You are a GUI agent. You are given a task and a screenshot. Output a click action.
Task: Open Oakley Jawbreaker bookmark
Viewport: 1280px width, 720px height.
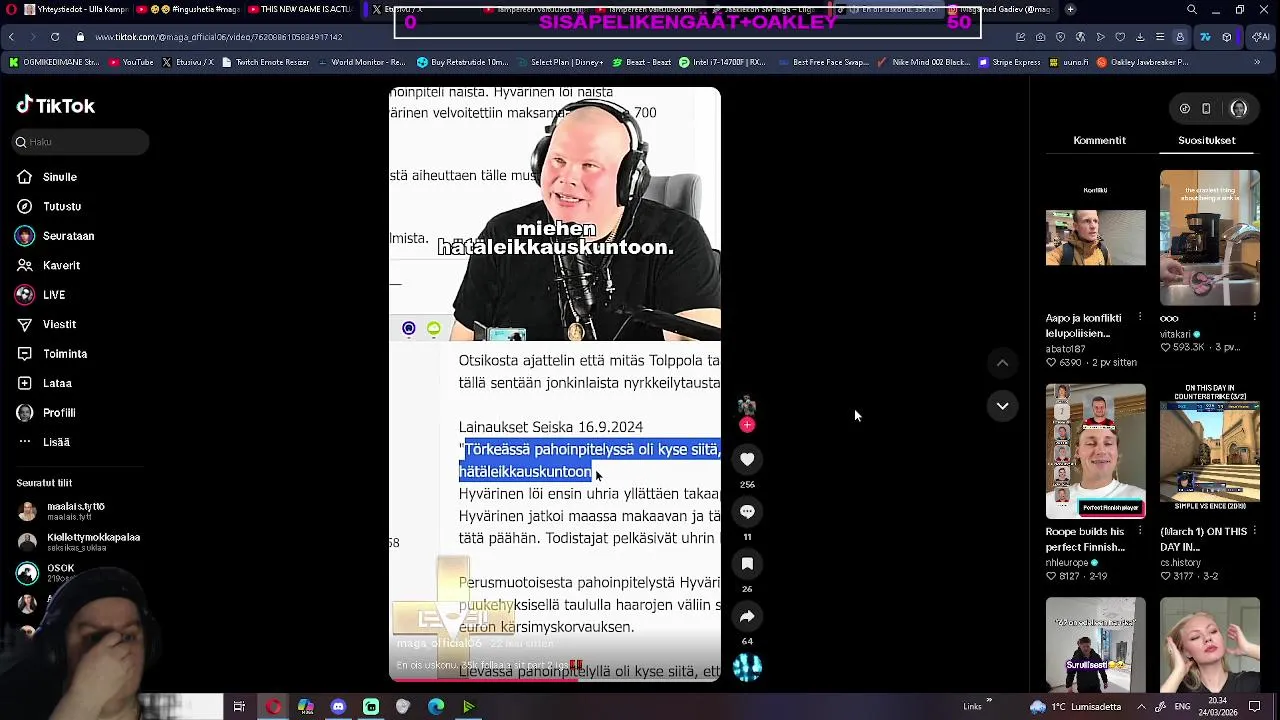coord(1141,62)
